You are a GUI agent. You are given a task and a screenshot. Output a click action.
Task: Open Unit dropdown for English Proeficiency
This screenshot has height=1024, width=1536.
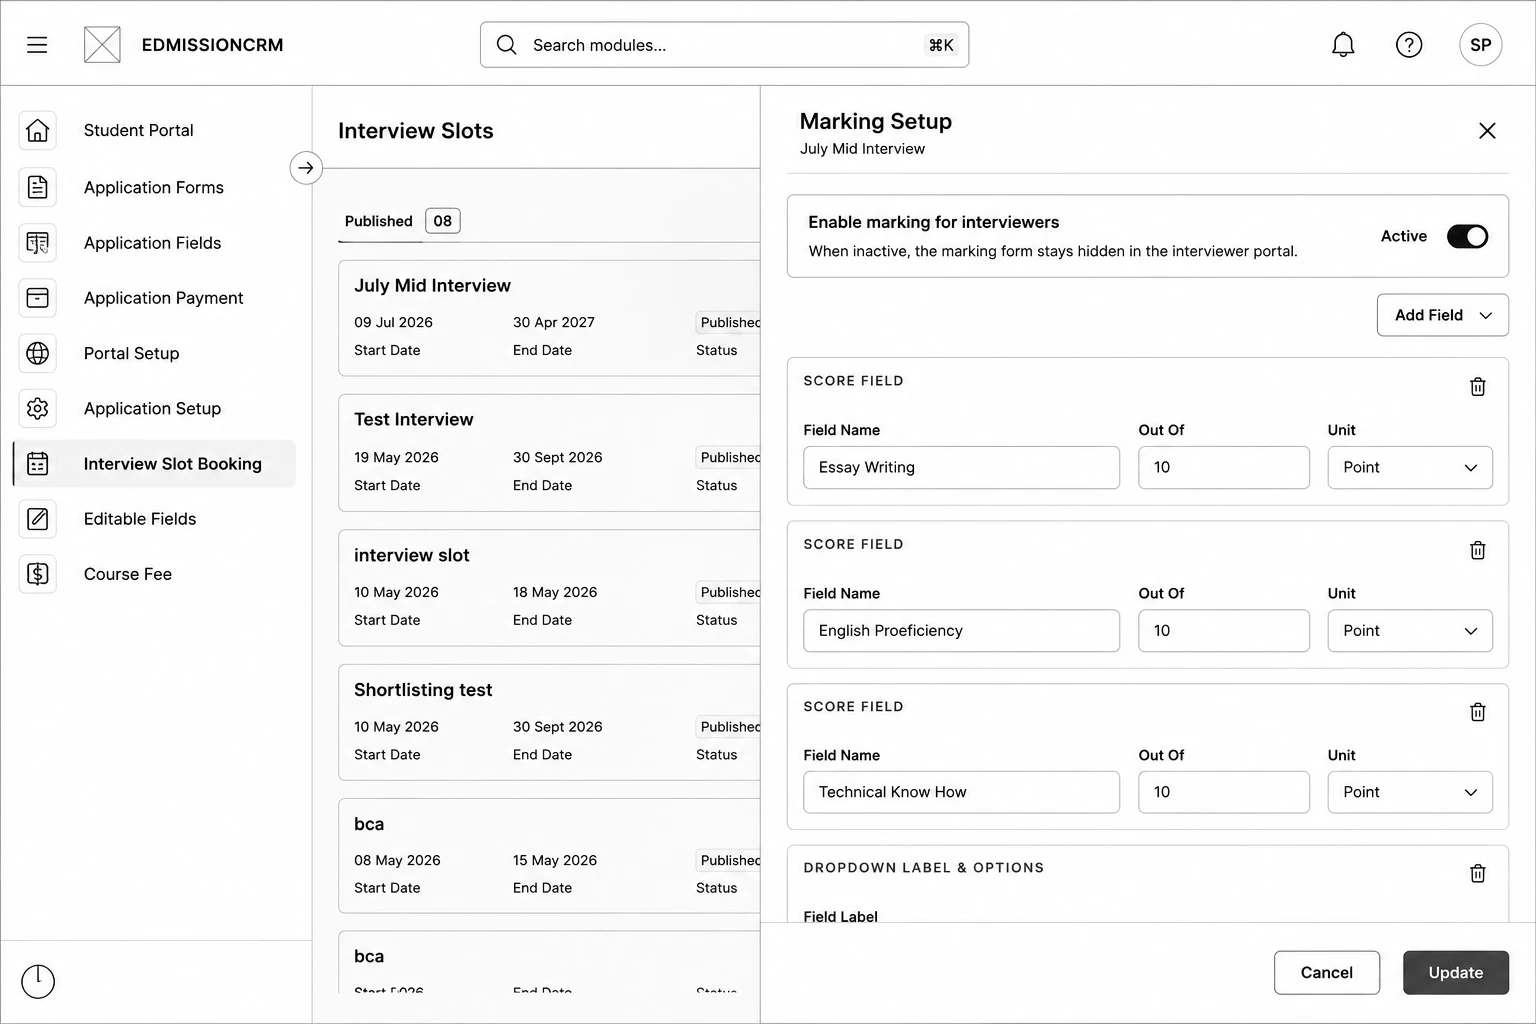[x=1410, y=631]
